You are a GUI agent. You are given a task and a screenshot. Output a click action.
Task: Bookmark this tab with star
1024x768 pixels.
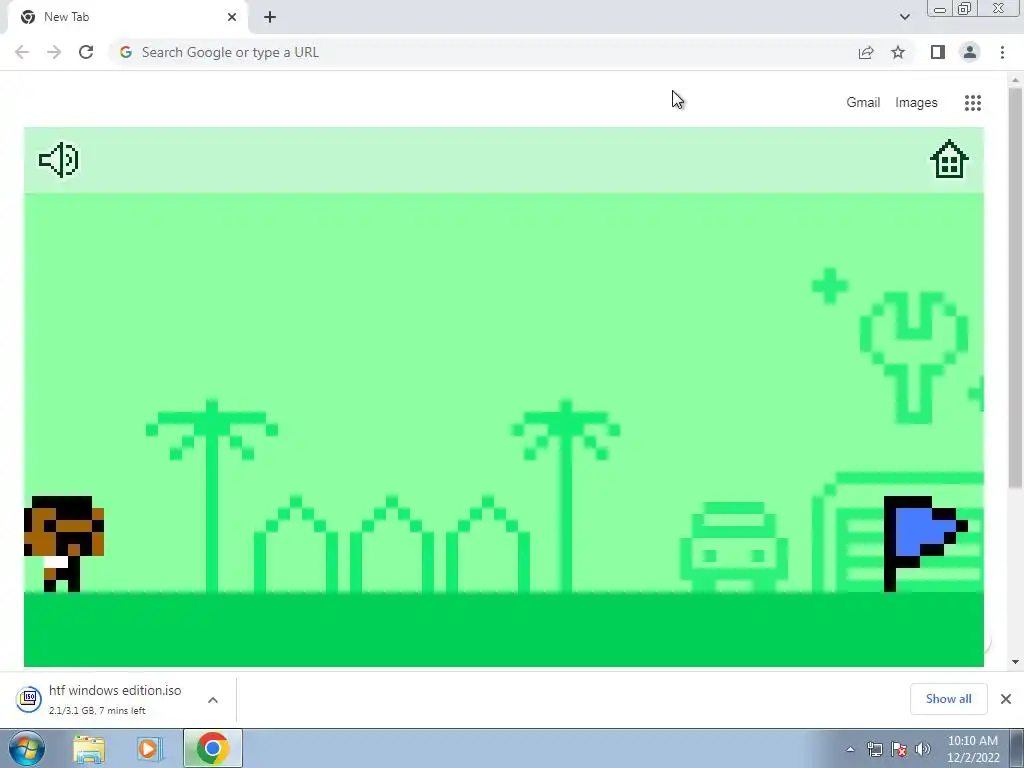point(898,52)
